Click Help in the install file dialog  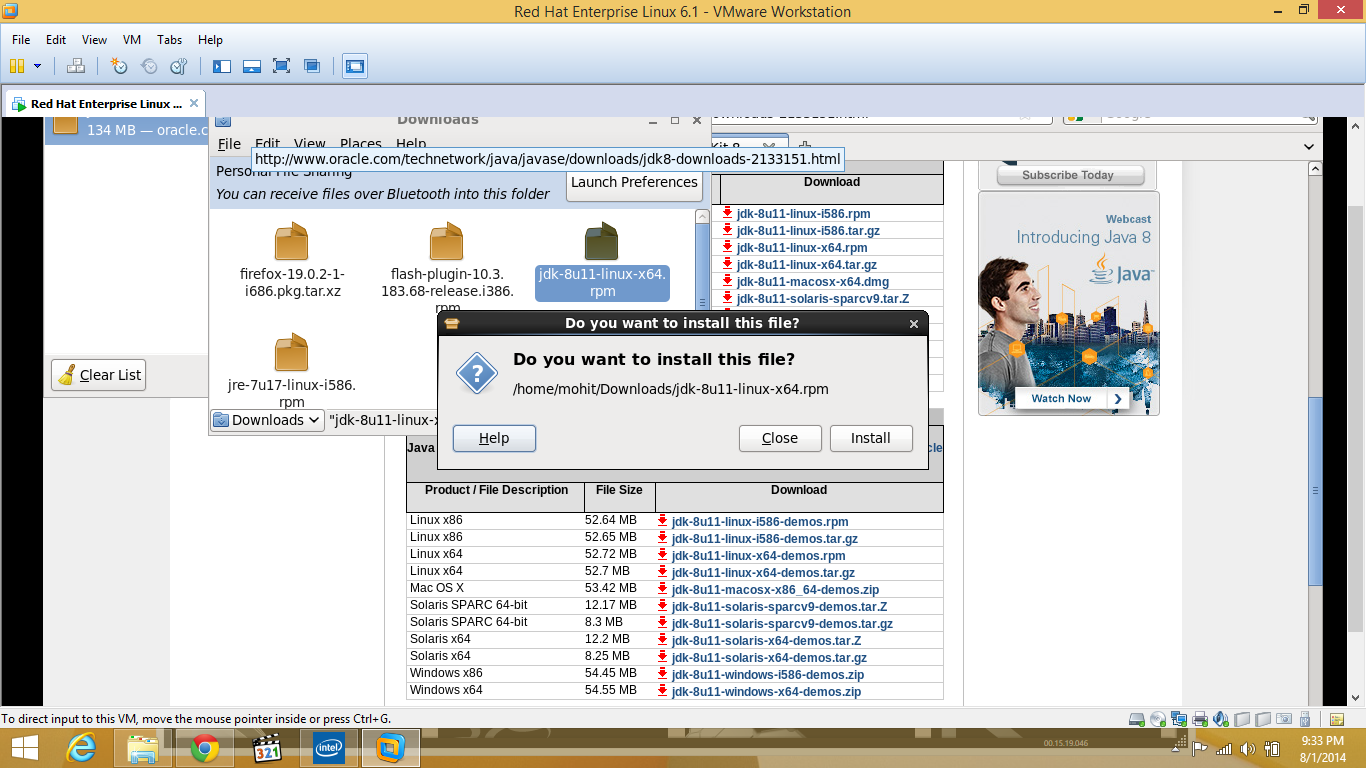(x=494, y=438)
